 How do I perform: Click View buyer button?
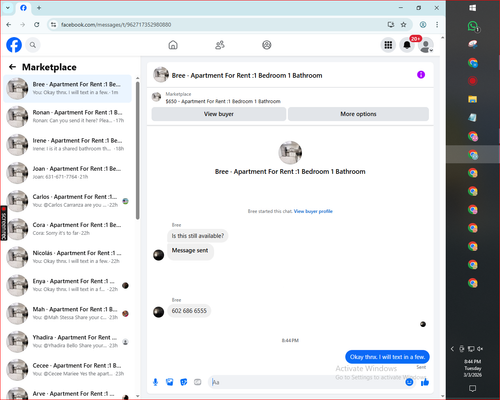219,114
